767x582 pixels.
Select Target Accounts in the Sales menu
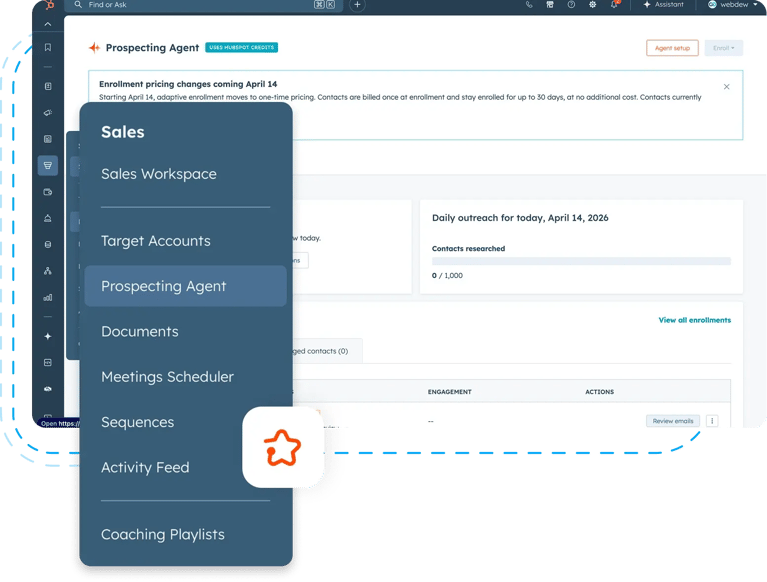pos(156,241)
